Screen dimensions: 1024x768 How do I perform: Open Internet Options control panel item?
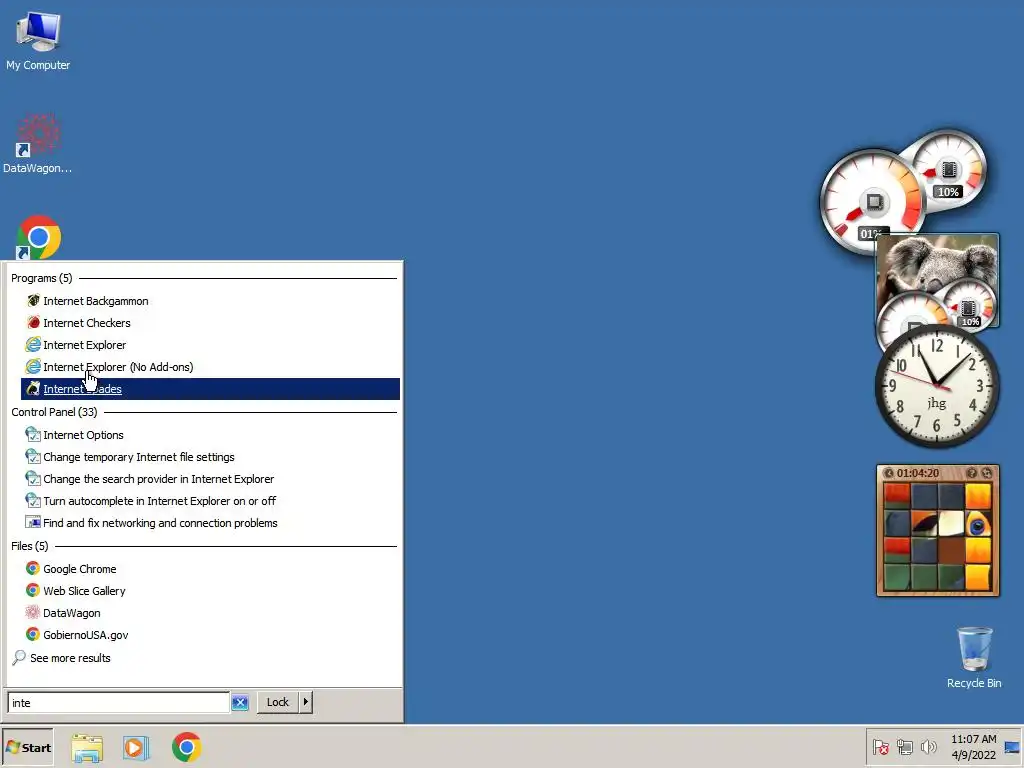[x=210, y=435]
